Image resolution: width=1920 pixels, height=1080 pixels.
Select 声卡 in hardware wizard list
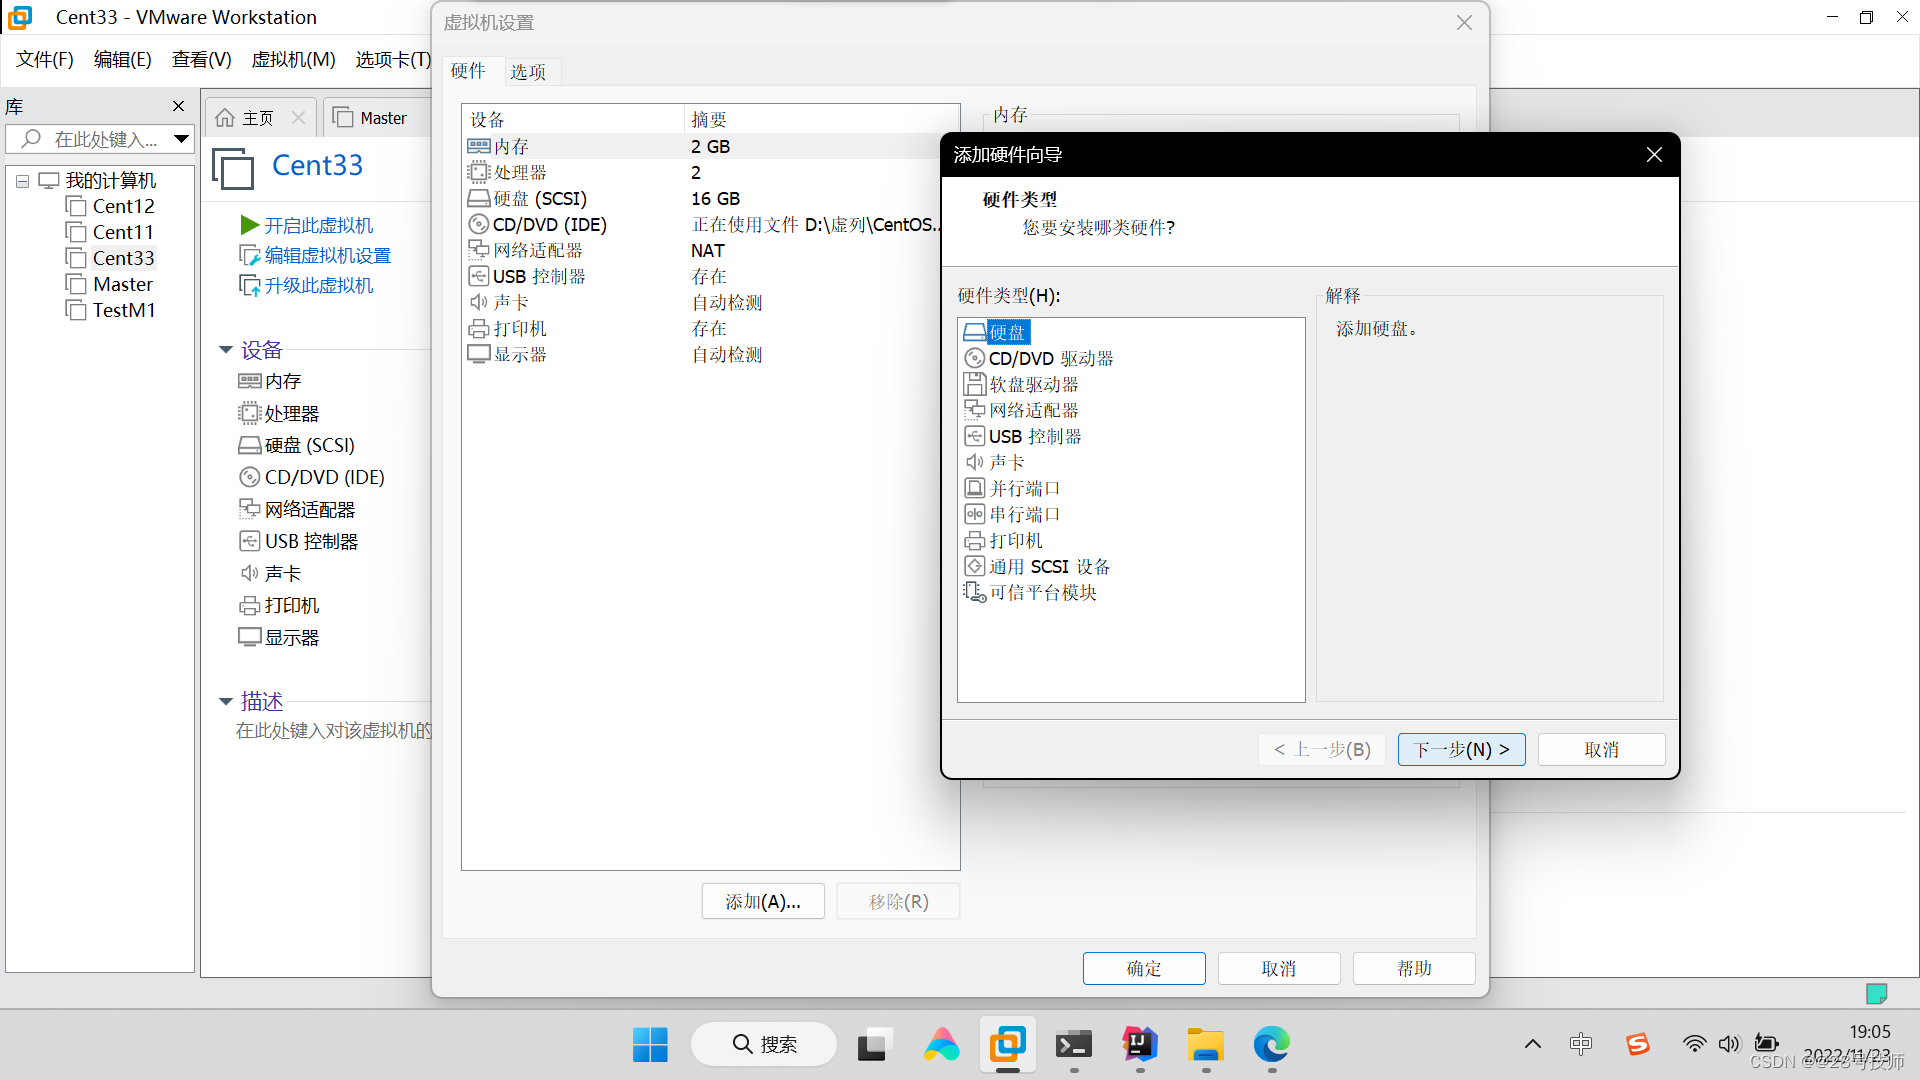pos(994,462)
